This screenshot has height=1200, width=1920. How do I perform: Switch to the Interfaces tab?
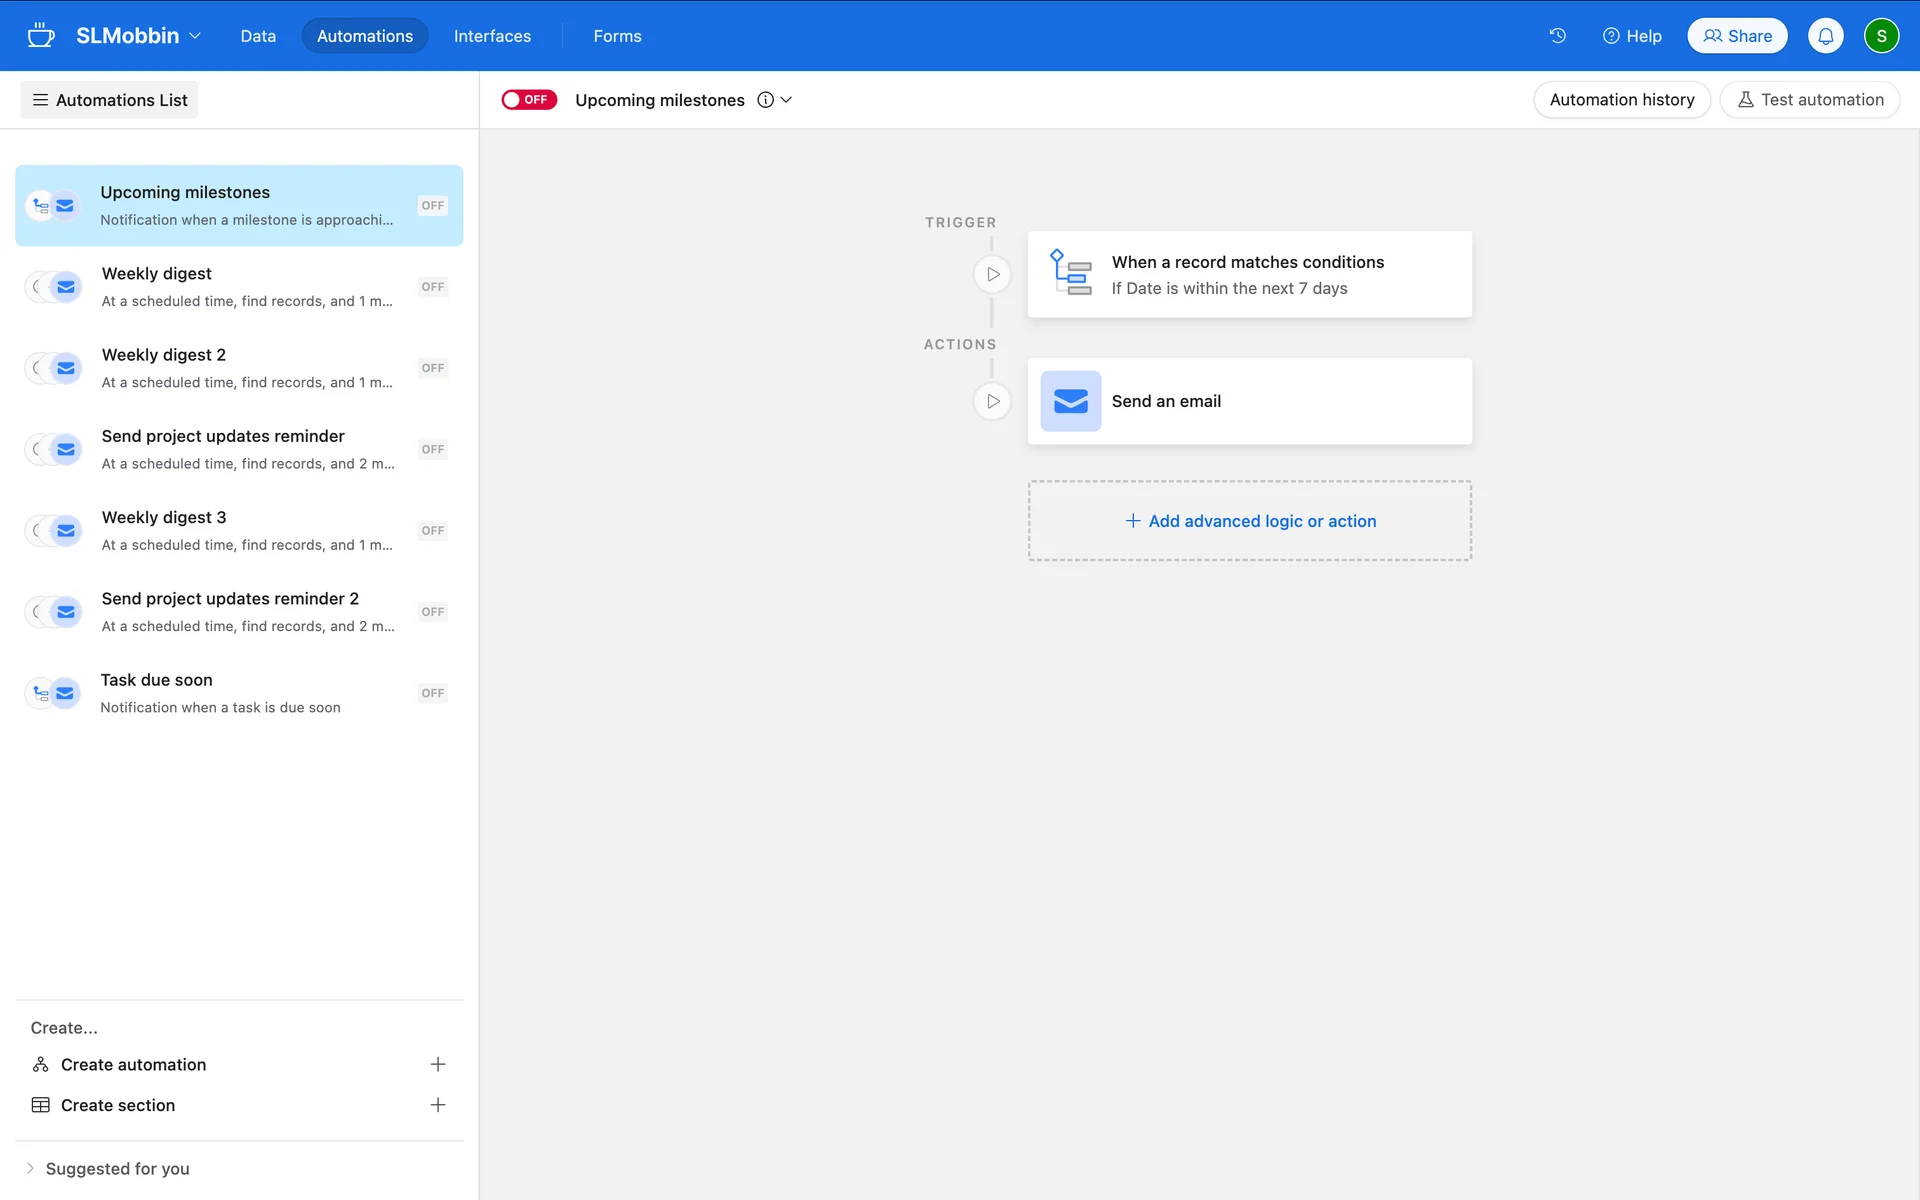tap(492, 36)
